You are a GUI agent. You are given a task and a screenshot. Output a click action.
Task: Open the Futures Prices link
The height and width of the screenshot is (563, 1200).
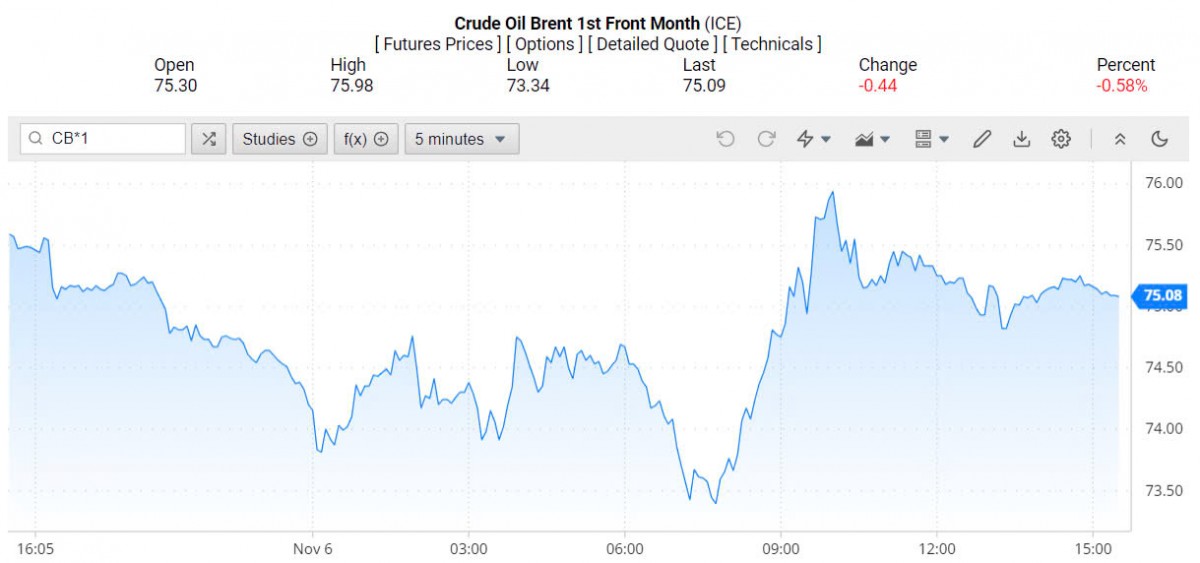[x=437, y=44]
